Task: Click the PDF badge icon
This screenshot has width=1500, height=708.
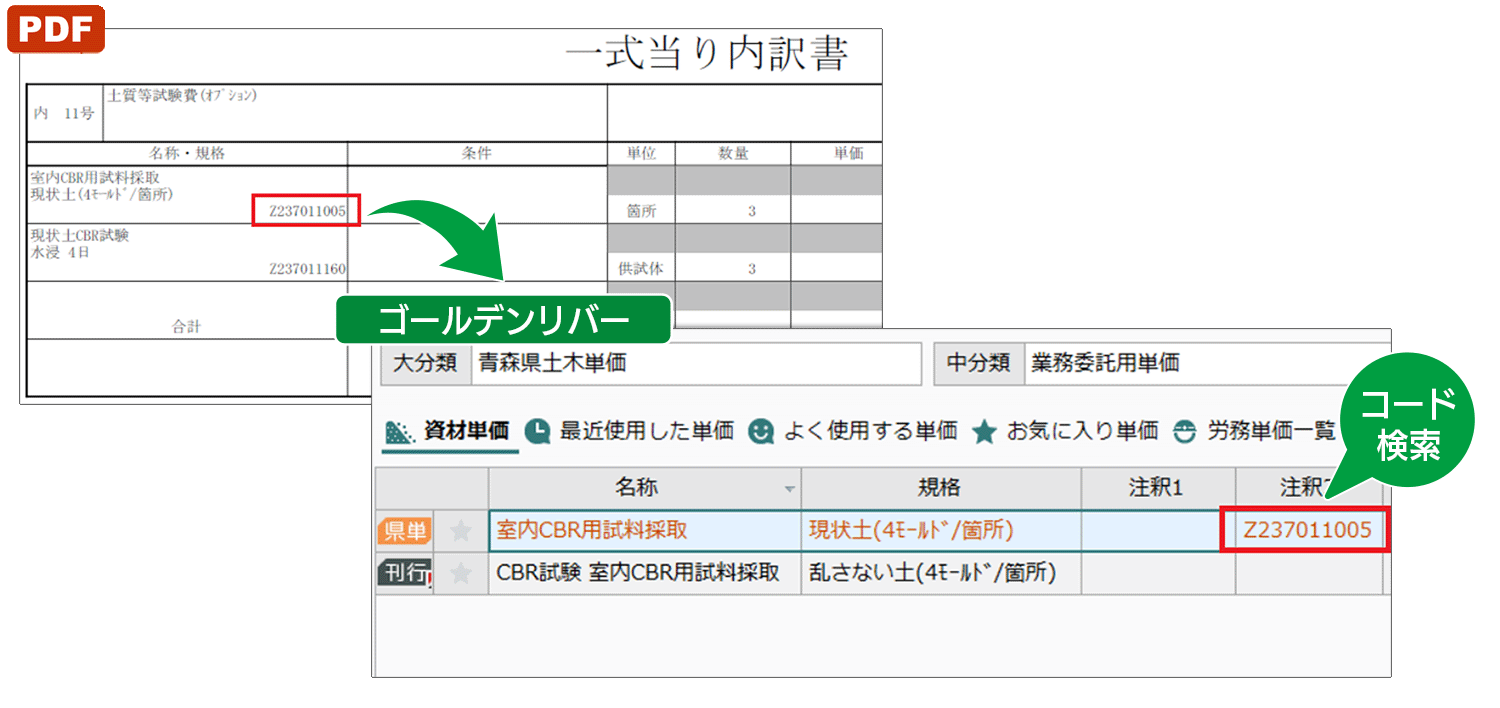Action: [55, 28]
